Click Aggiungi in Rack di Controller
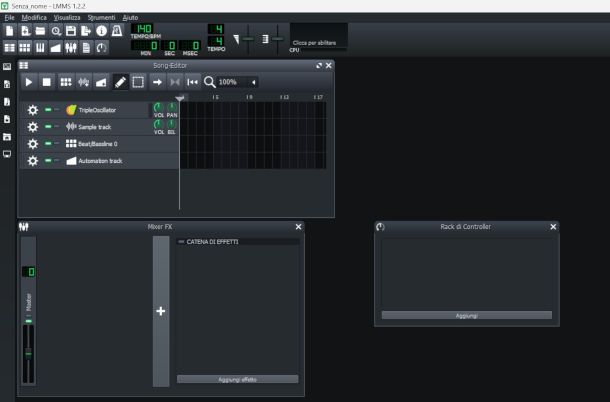 point(466,316)
